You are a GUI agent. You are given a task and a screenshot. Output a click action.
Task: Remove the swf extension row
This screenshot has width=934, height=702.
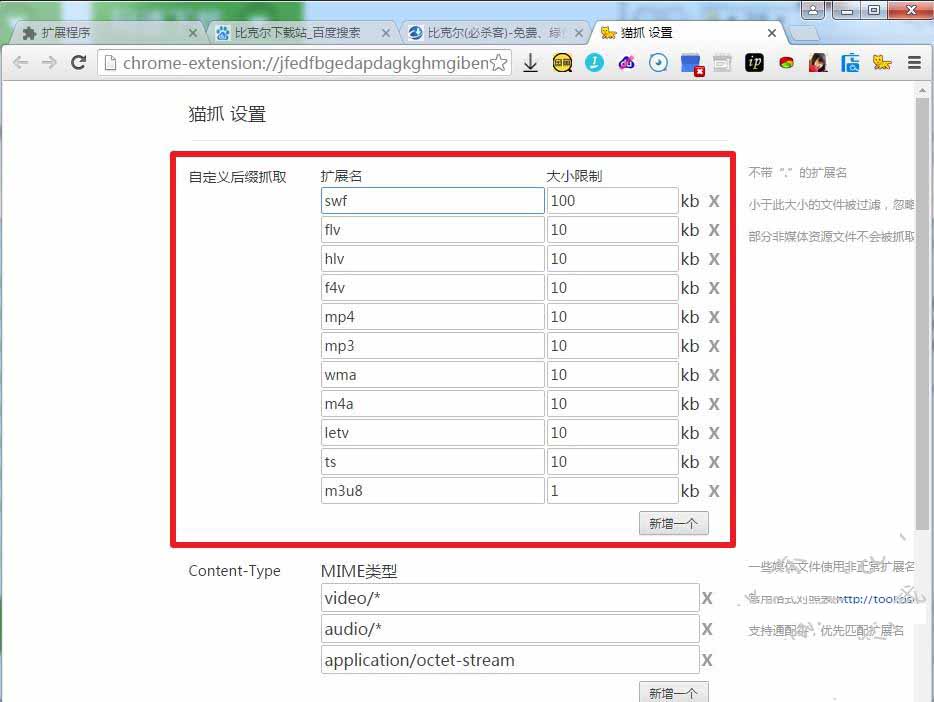pos(714,201)
